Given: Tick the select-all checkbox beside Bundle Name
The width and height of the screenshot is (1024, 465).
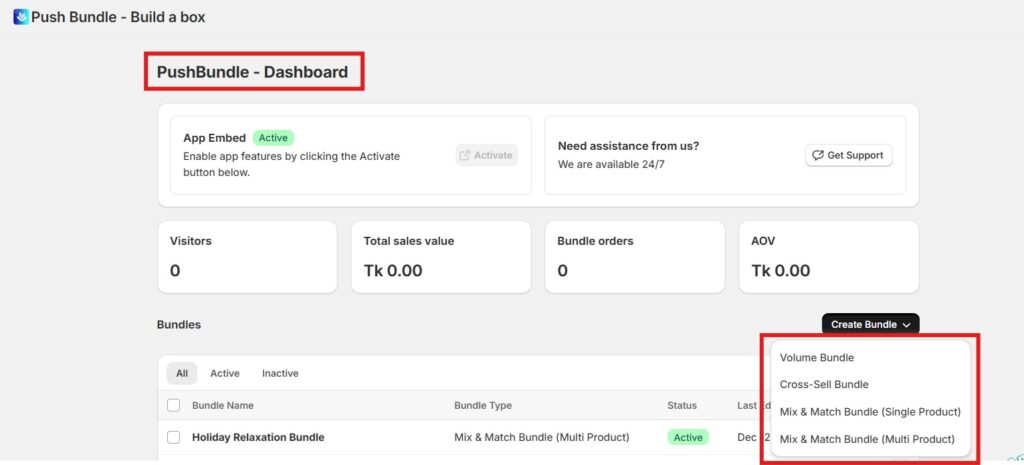Looking at the screenshot, I should (174, 406).
